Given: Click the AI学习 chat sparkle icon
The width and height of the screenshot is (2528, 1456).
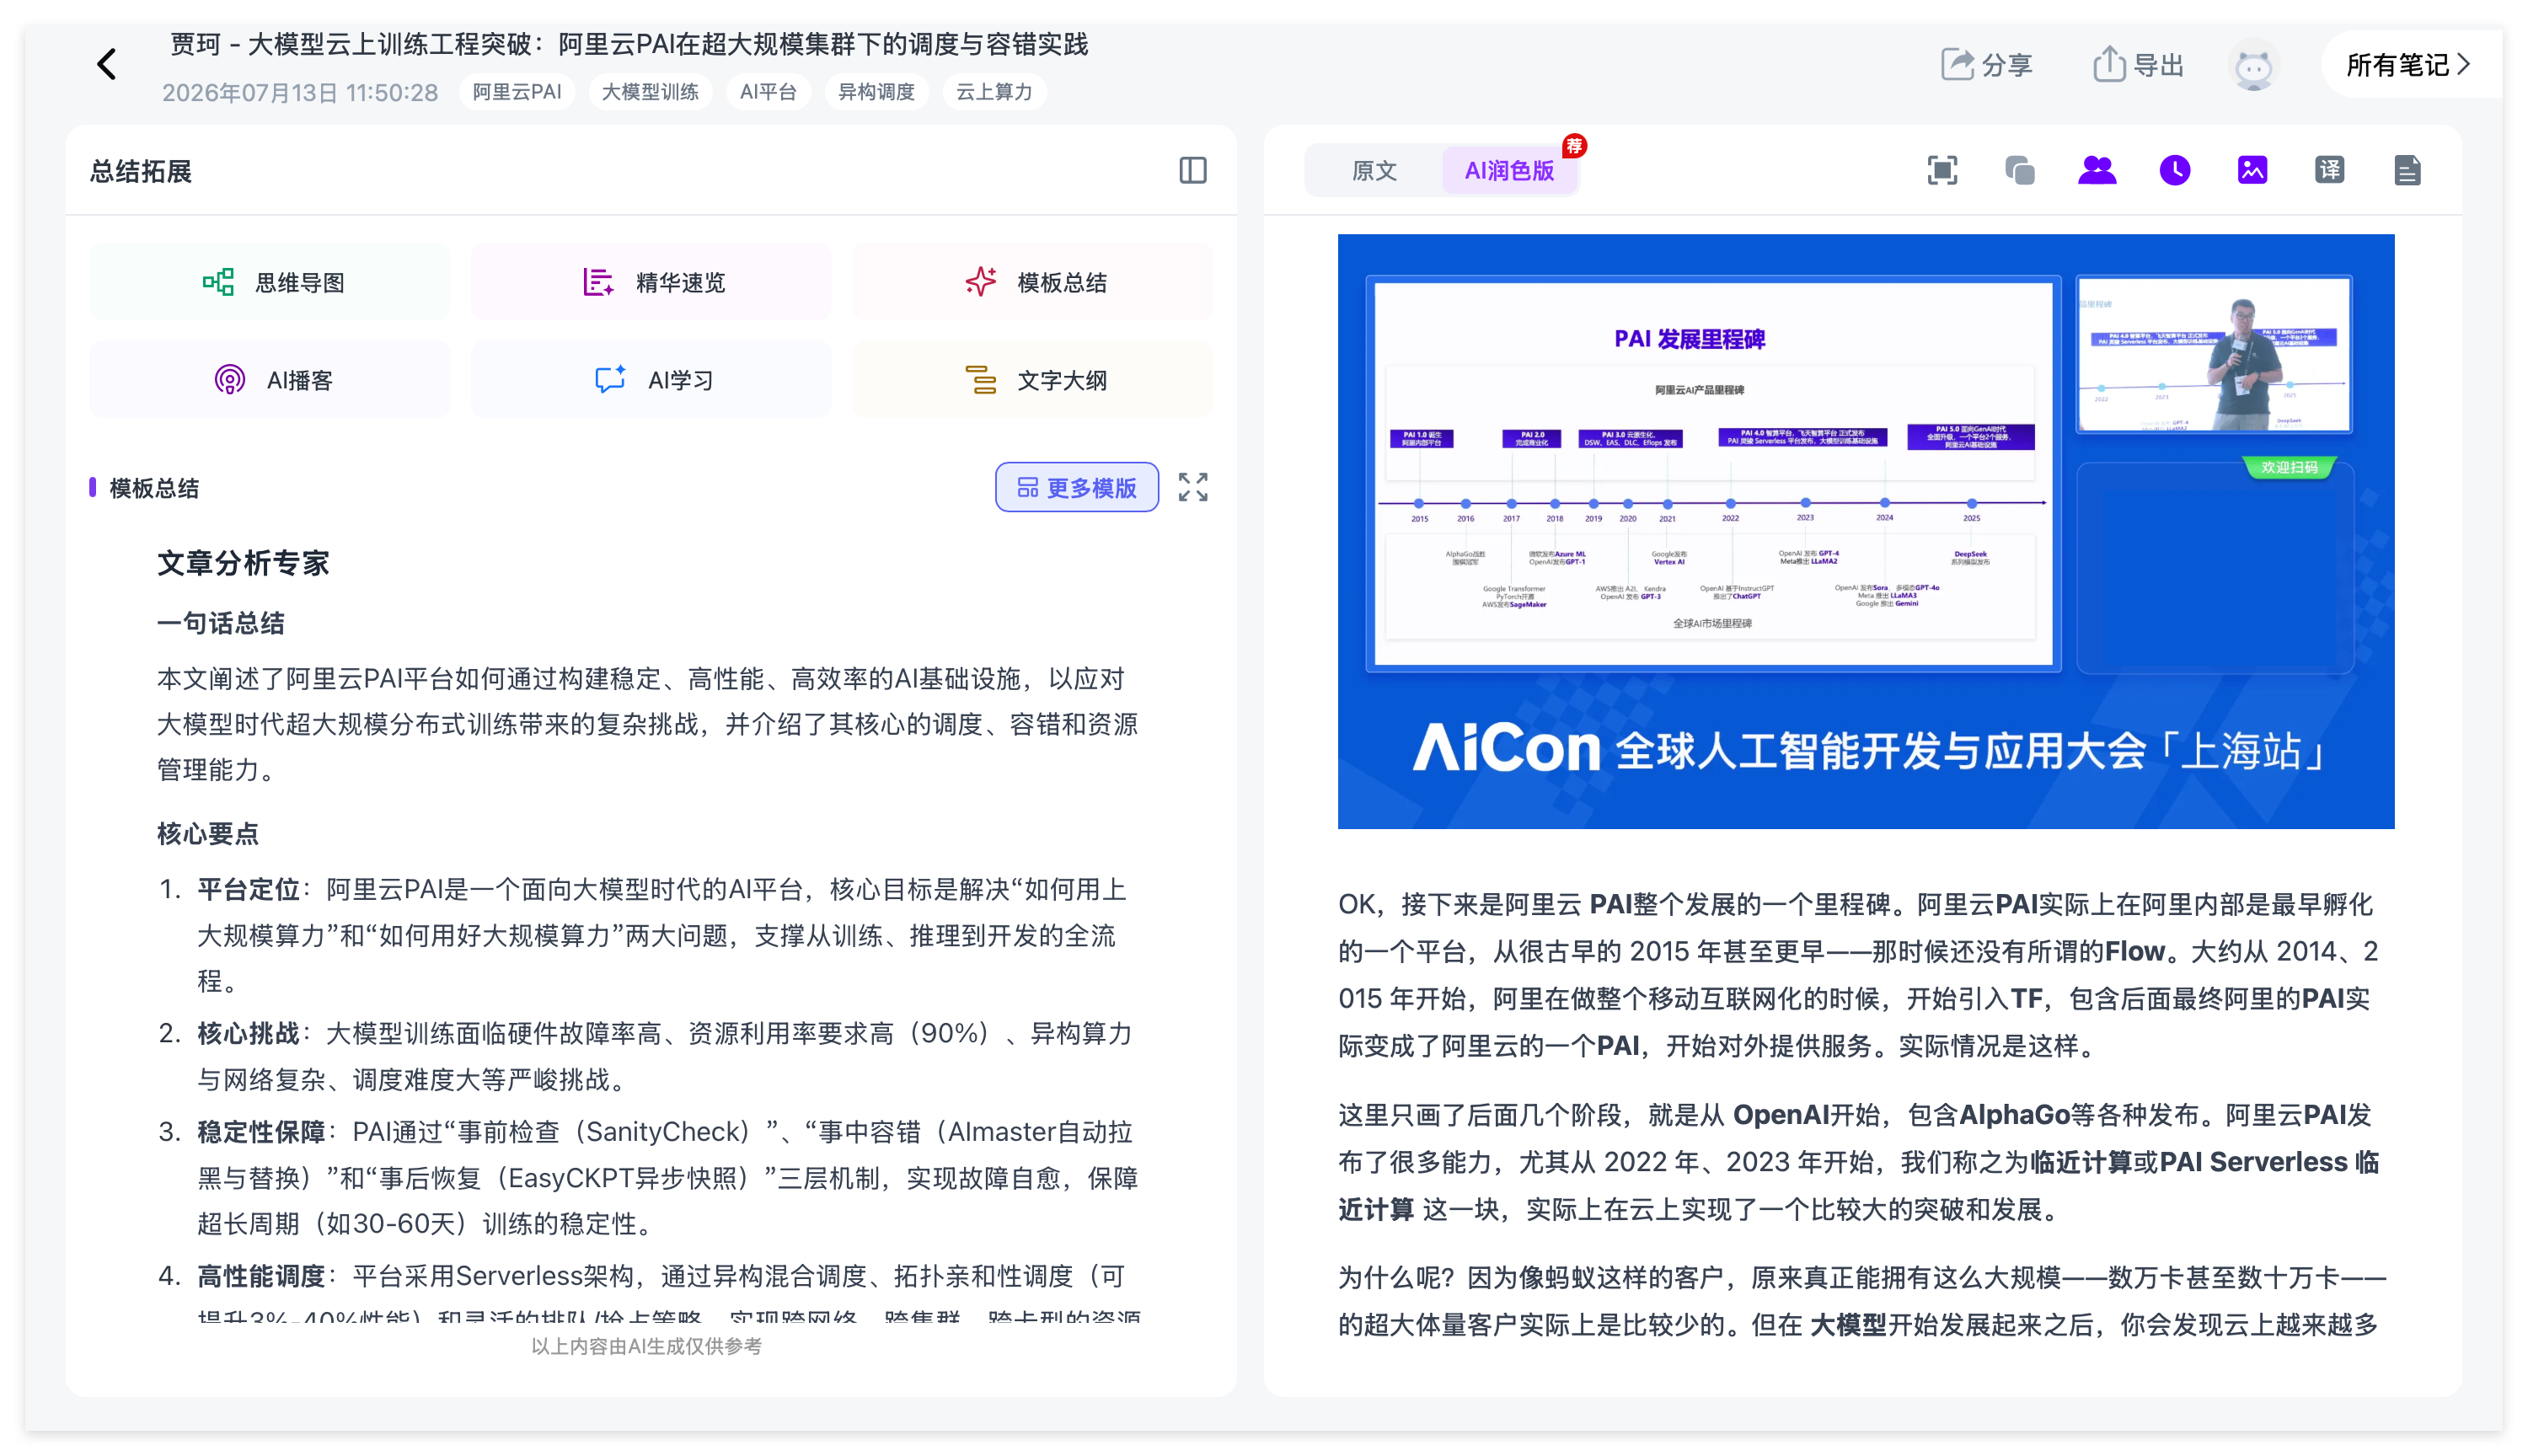Looking at the screenshot, I should [x=610, y=379].
